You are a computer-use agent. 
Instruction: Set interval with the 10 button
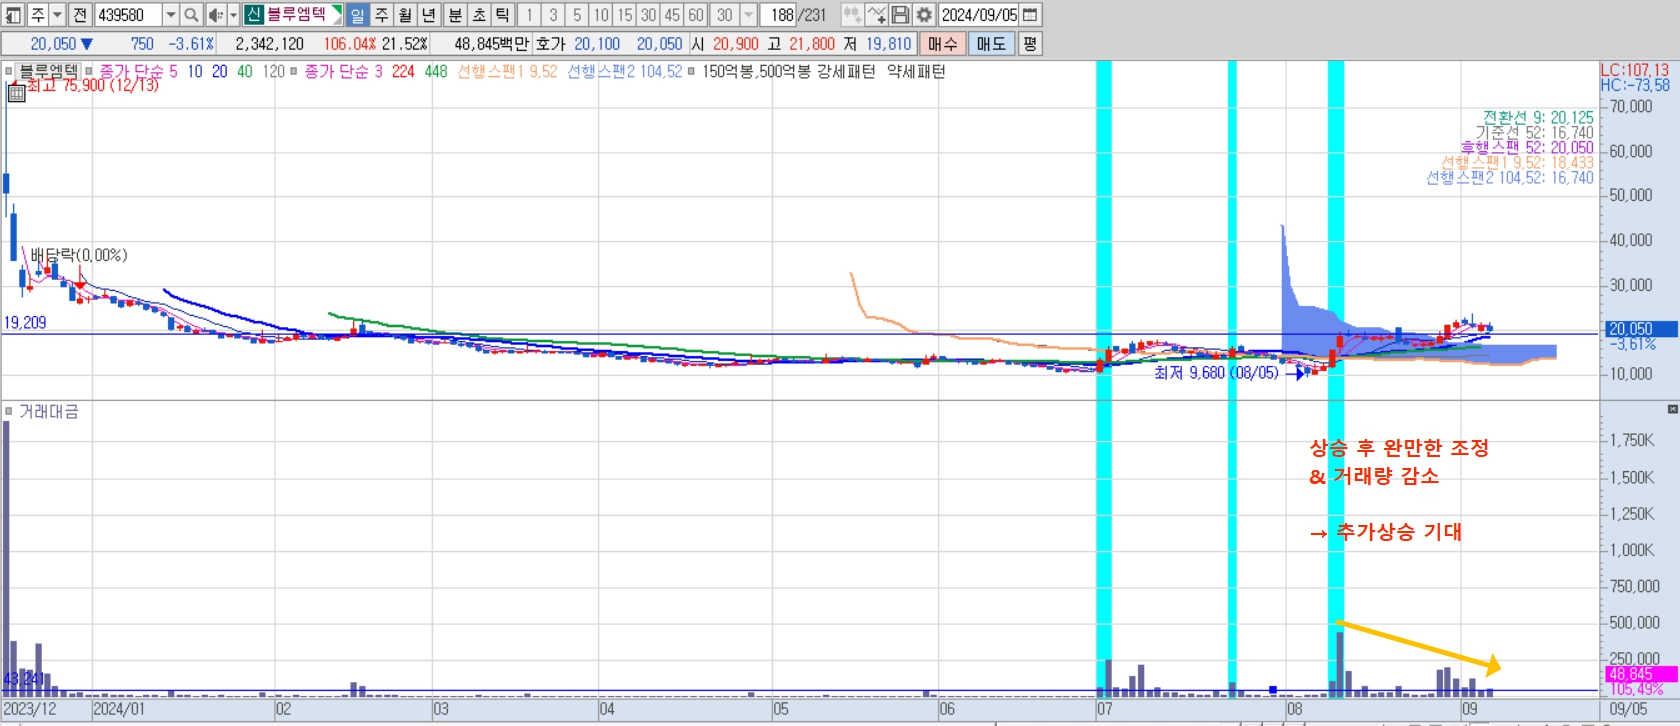[x=601, y=15]
